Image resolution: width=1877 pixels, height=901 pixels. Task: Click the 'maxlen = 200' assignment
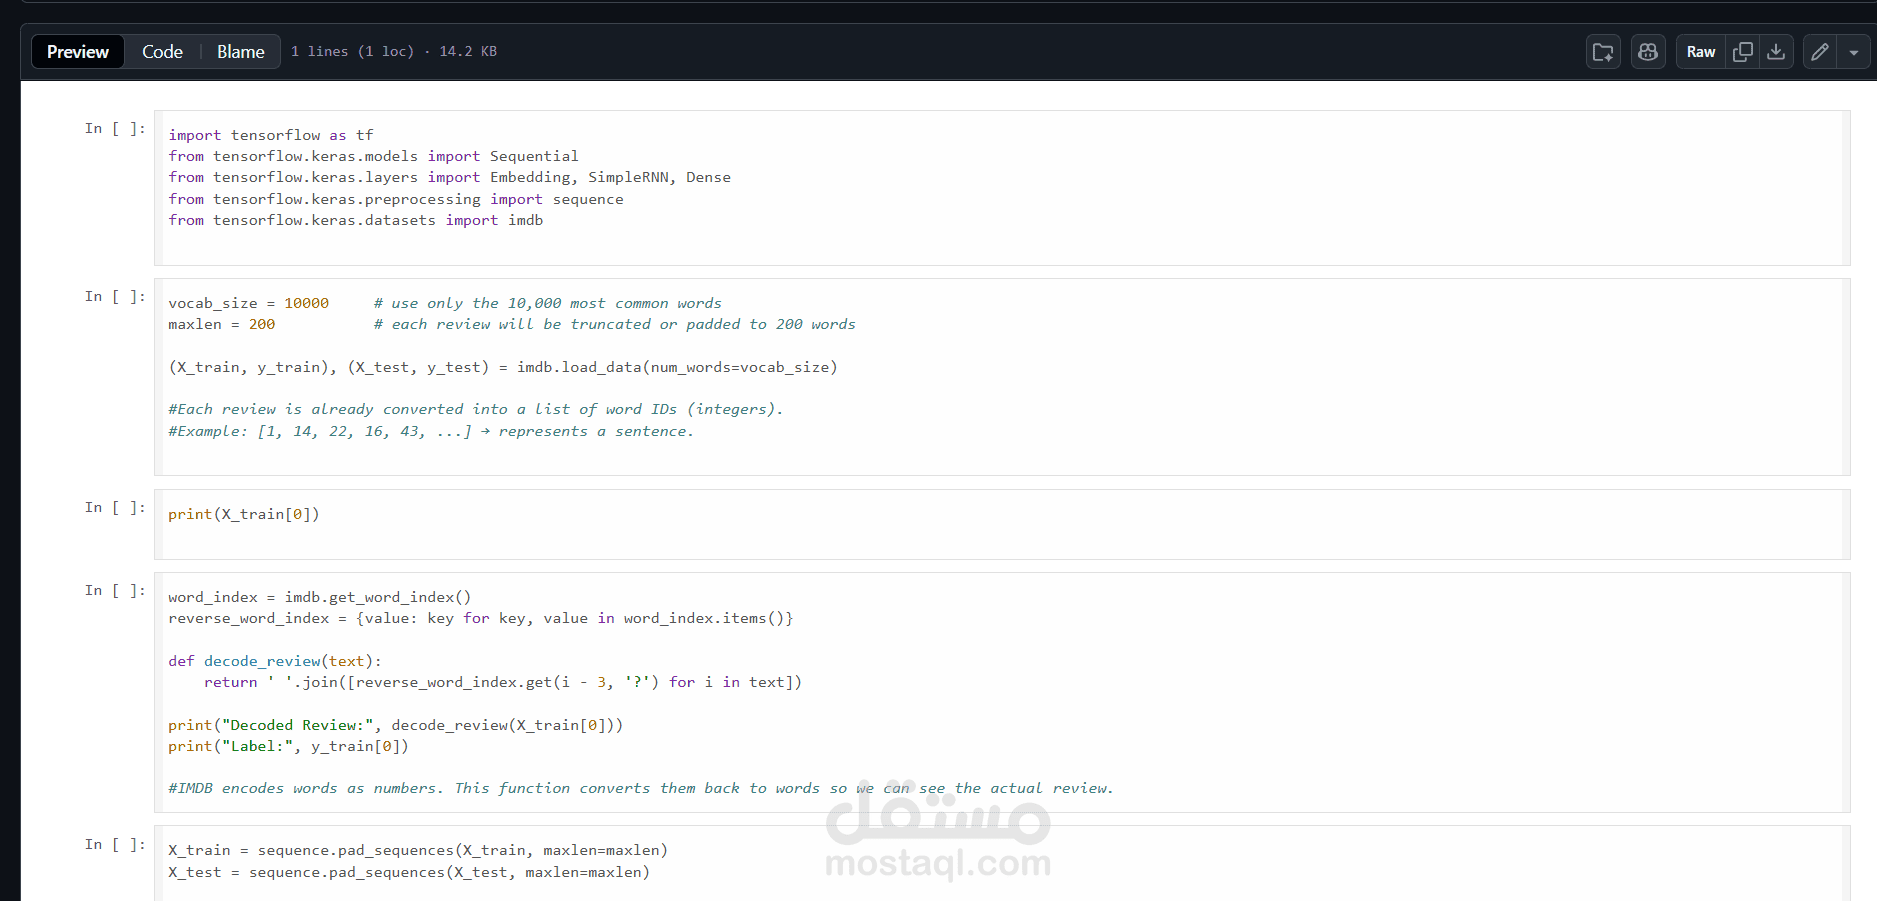tap(221, 324)
